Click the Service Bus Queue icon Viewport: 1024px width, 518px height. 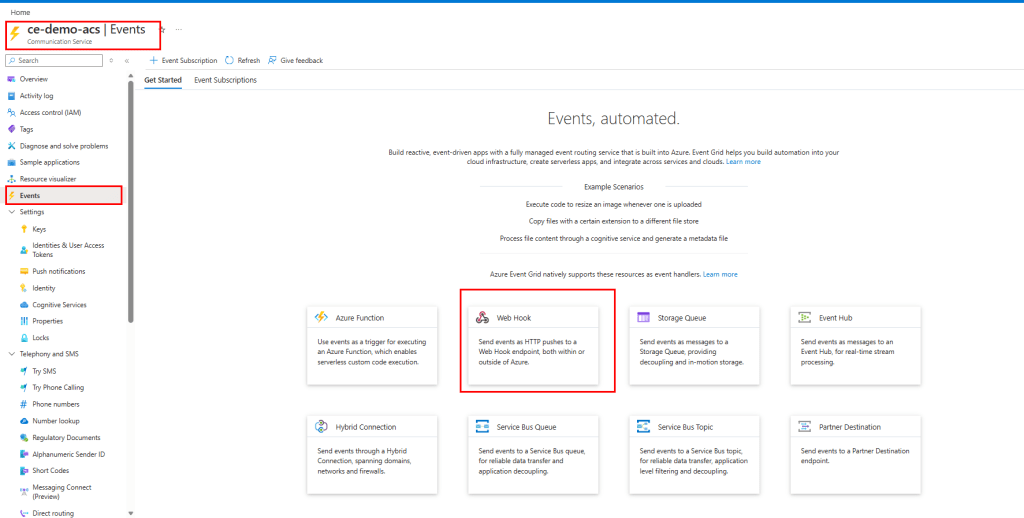click(483, 426)
